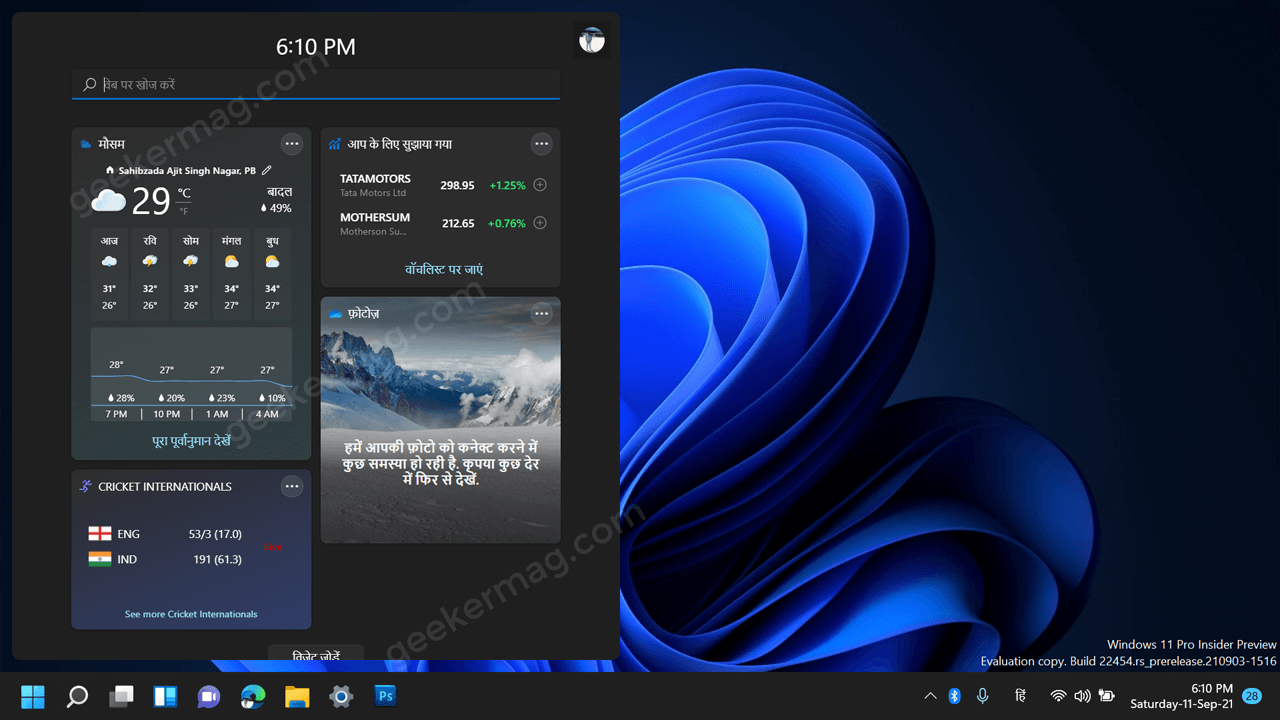This screenshot has height=720, width=1280.
Task: Click the 29 degree current temperature
Action: pyautogui.click(x=151, y=201)
